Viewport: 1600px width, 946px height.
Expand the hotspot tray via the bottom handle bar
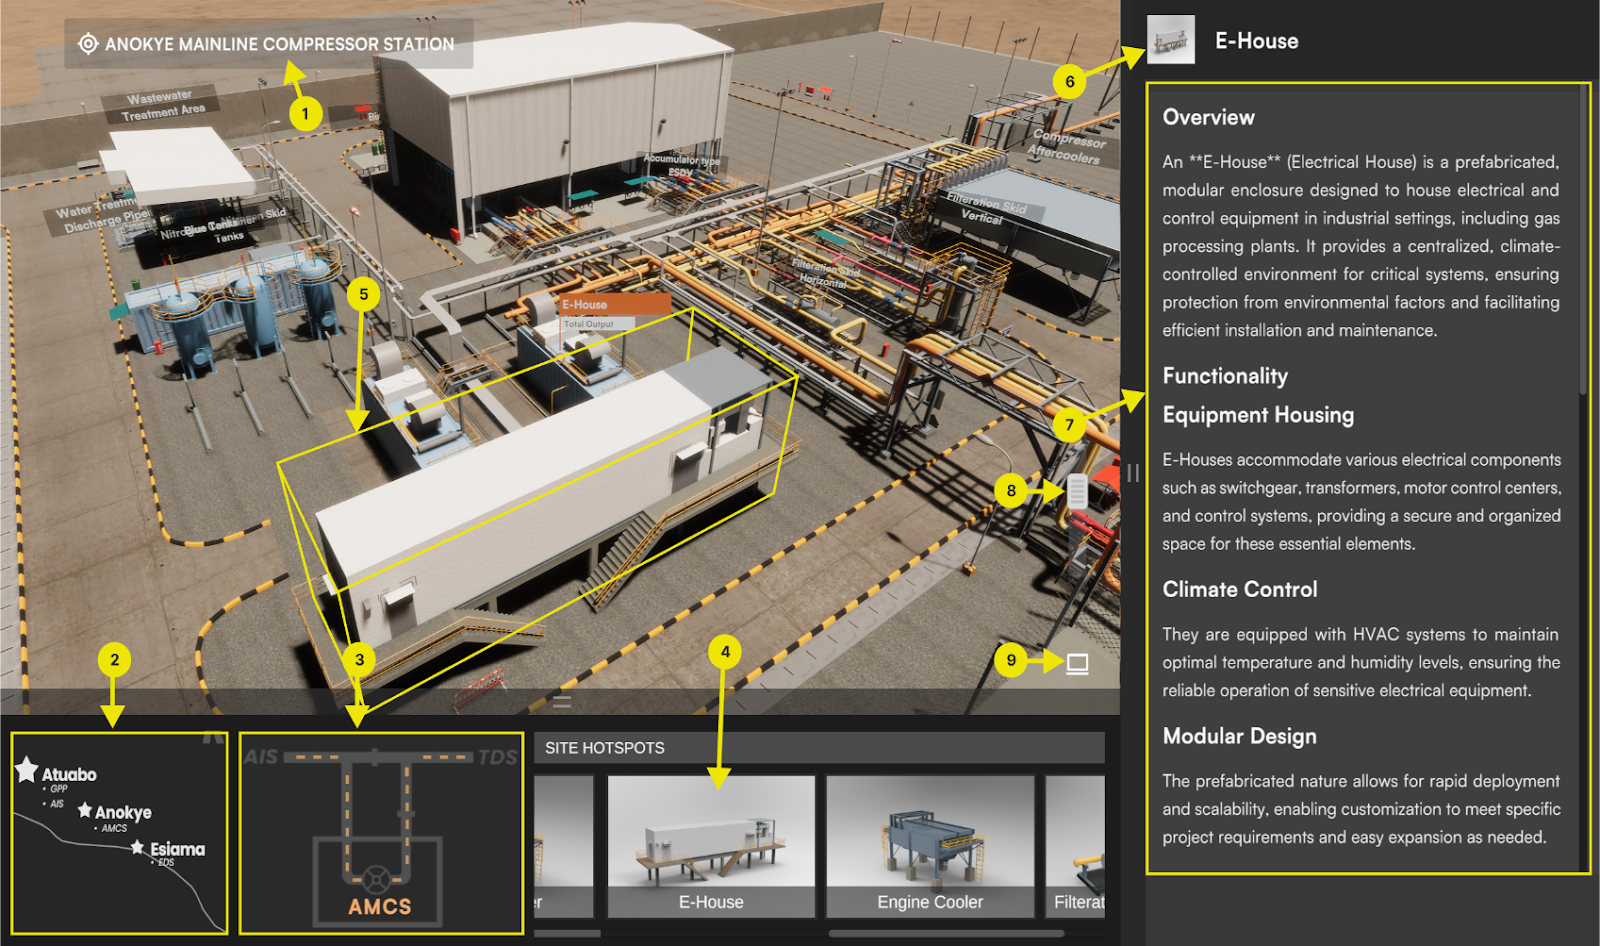click(x=562, y=699)
